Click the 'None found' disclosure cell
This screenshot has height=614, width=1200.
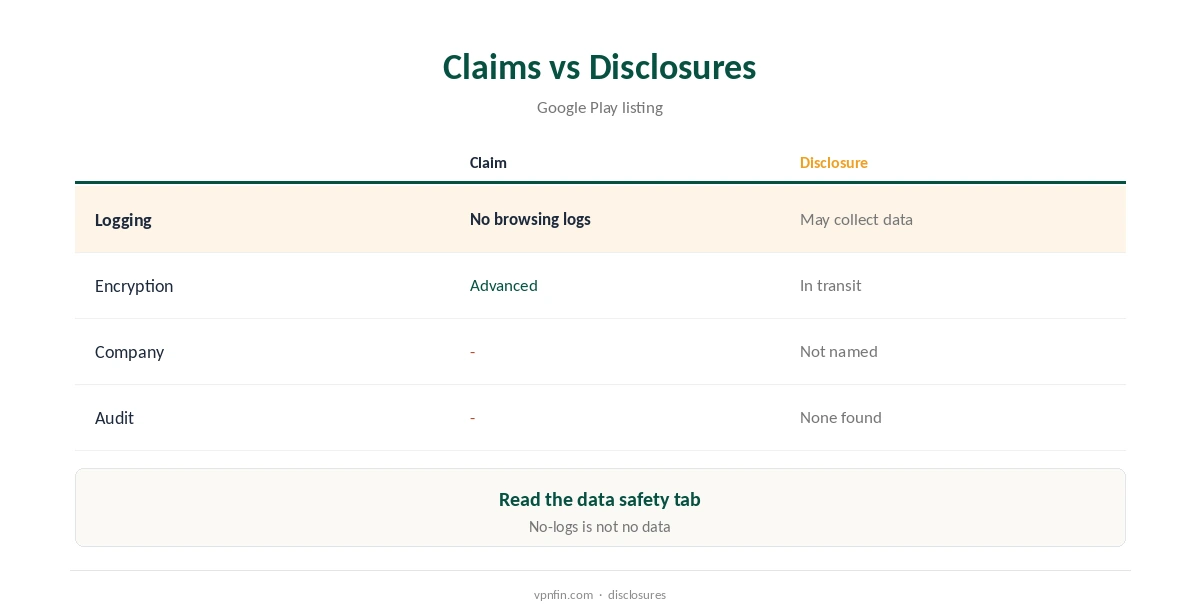click(x=840, y=417)
